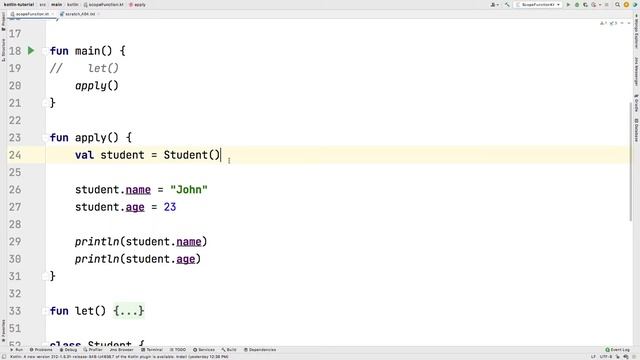
Task: Click the typos count inspection indicator
Action: (x=613, y=23)
